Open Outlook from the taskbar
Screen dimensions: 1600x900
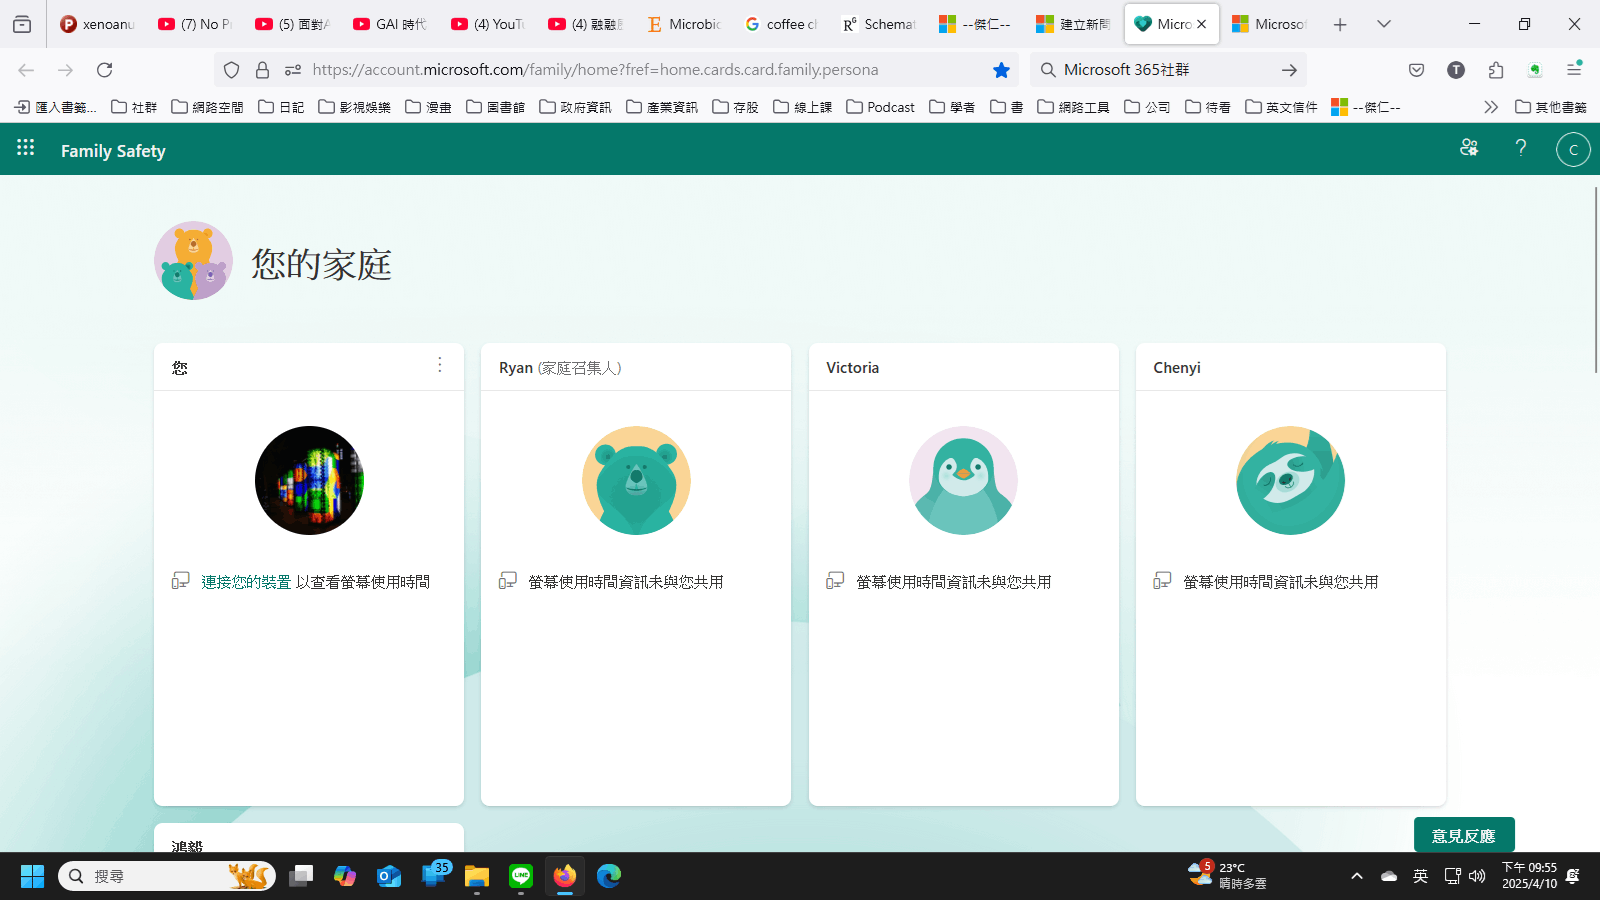pyautogui.click(x=389, y=876)
